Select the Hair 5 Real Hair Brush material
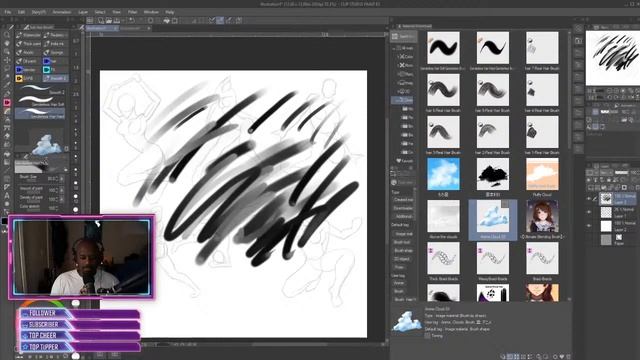The height and width of the screenshot is (360, 640). (492, 90)
